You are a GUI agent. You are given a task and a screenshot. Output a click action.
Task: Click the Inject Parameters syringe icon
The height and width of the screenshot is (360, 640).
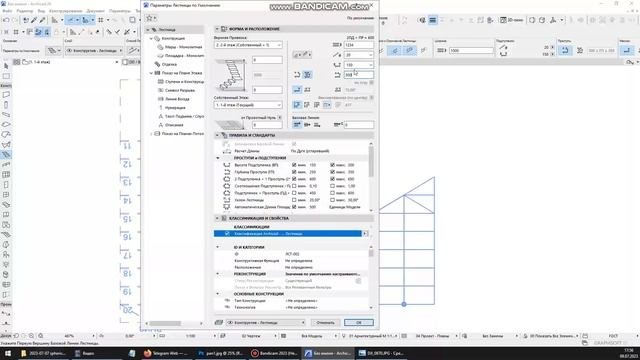(x=42, y=20)
